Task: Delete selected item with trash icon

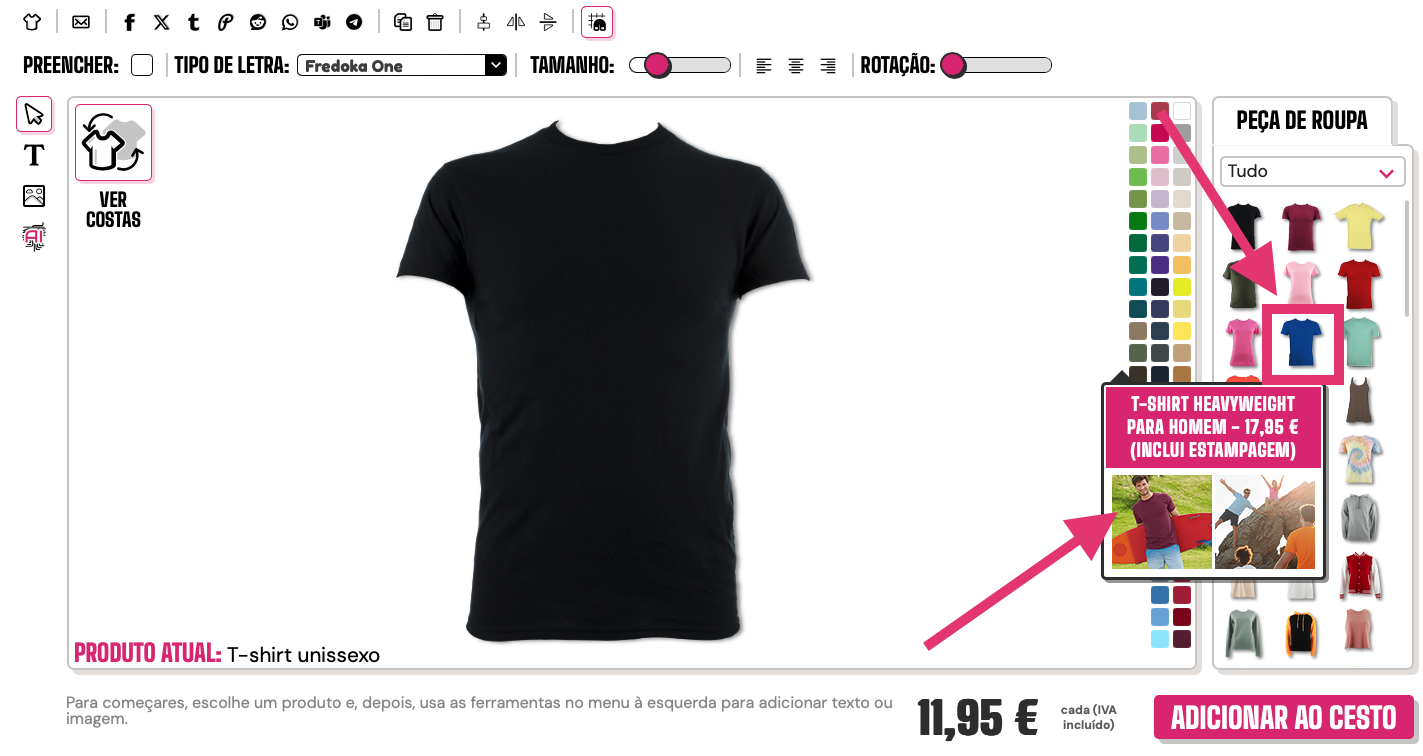Action: [435, 22]
